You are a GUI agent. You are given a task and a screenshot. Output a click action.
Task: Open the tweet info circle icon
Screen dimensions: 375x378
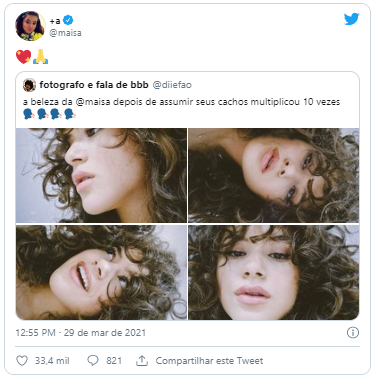coord(353,333)
